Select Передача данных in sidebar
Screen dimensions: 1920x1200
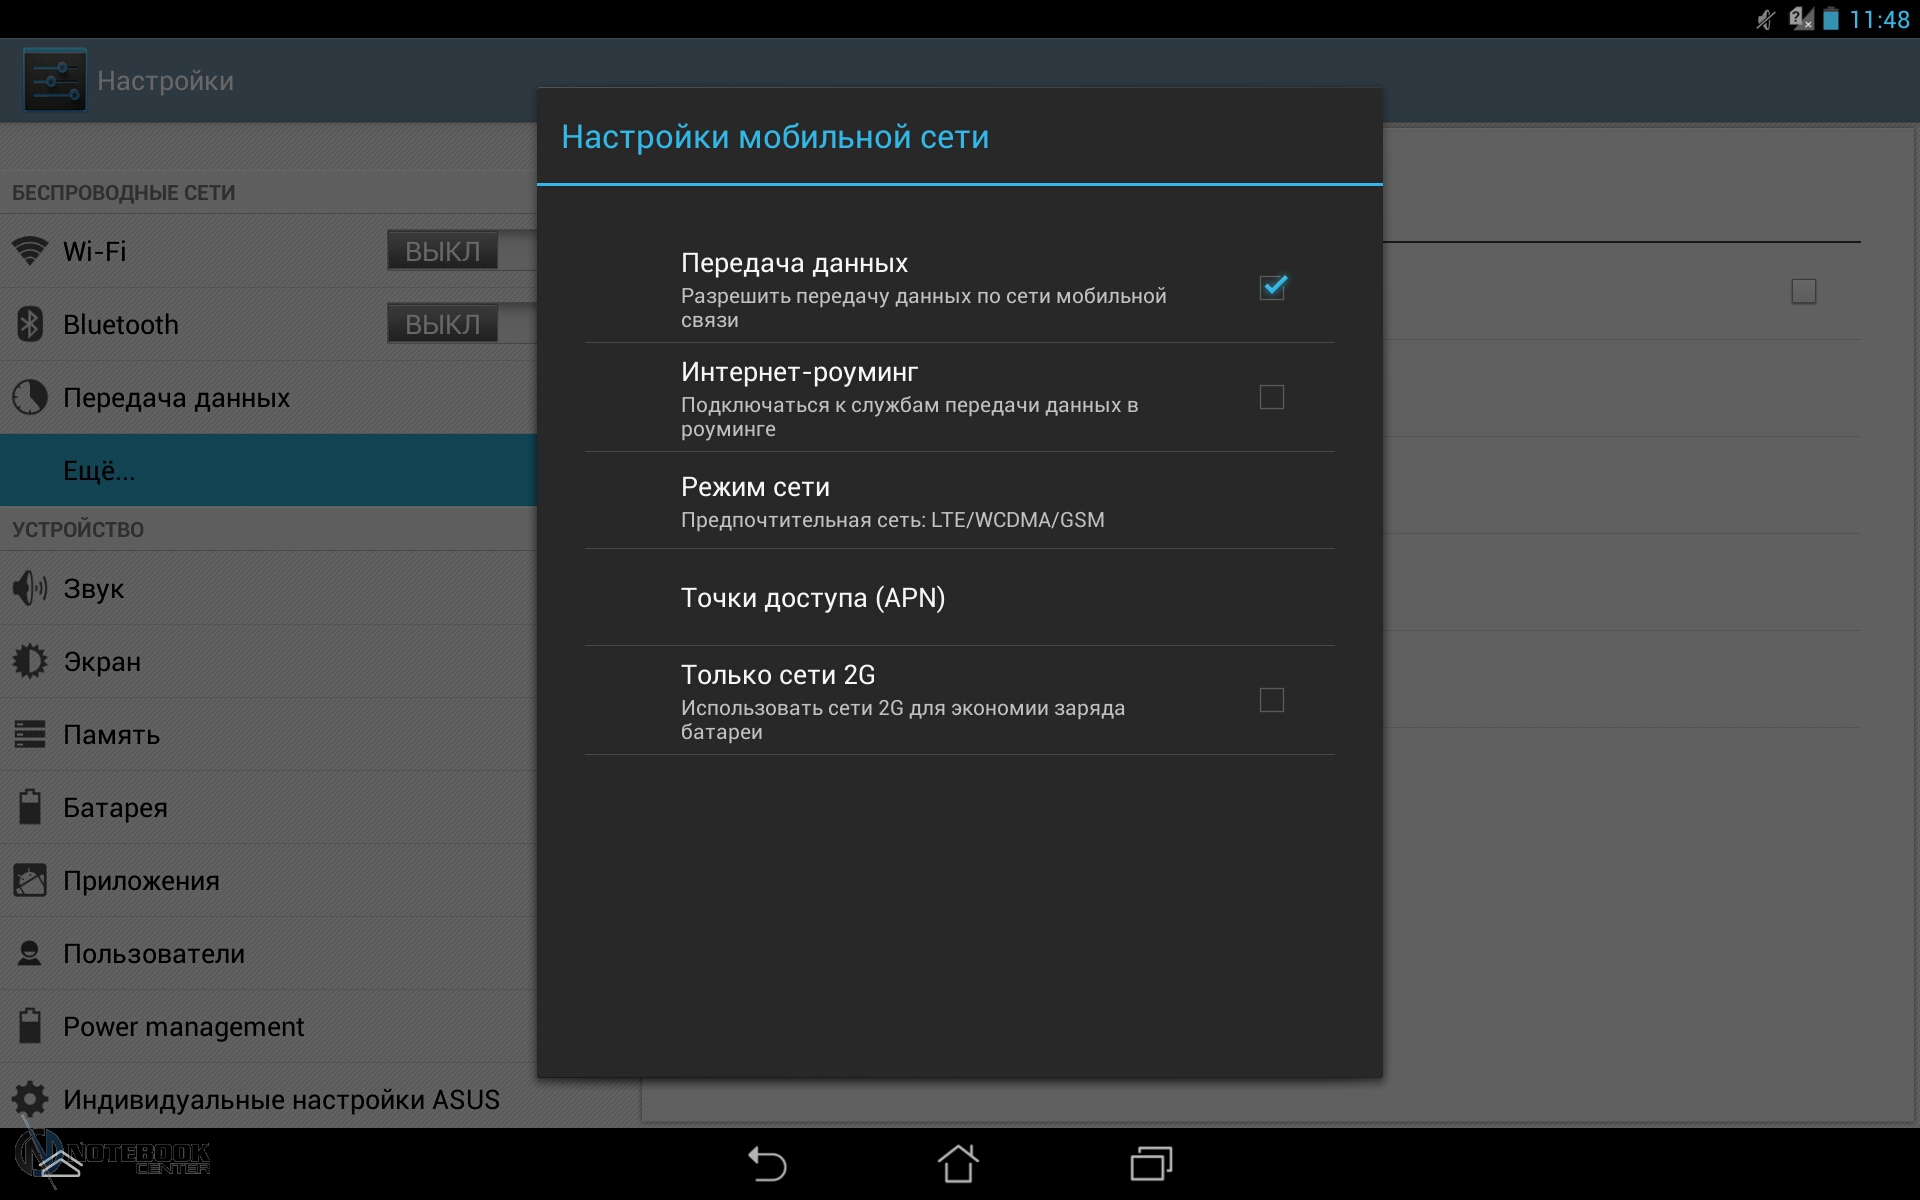tap(176, 398)
